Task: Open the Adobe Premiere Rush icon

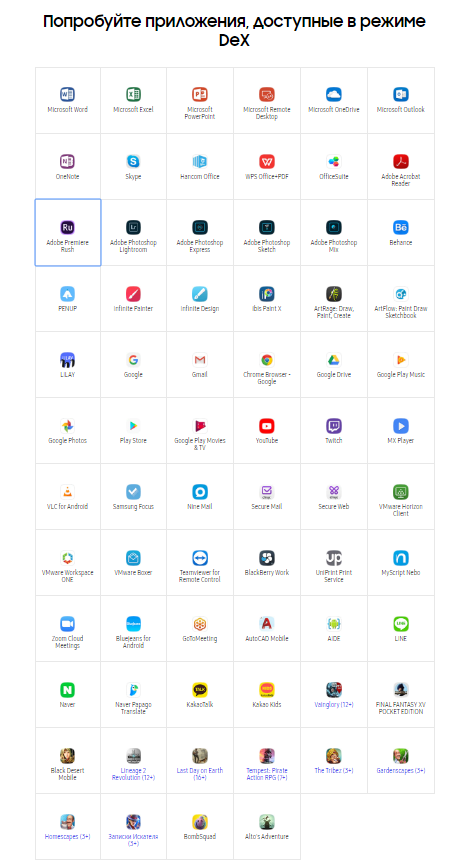Action: coord(67,228)
